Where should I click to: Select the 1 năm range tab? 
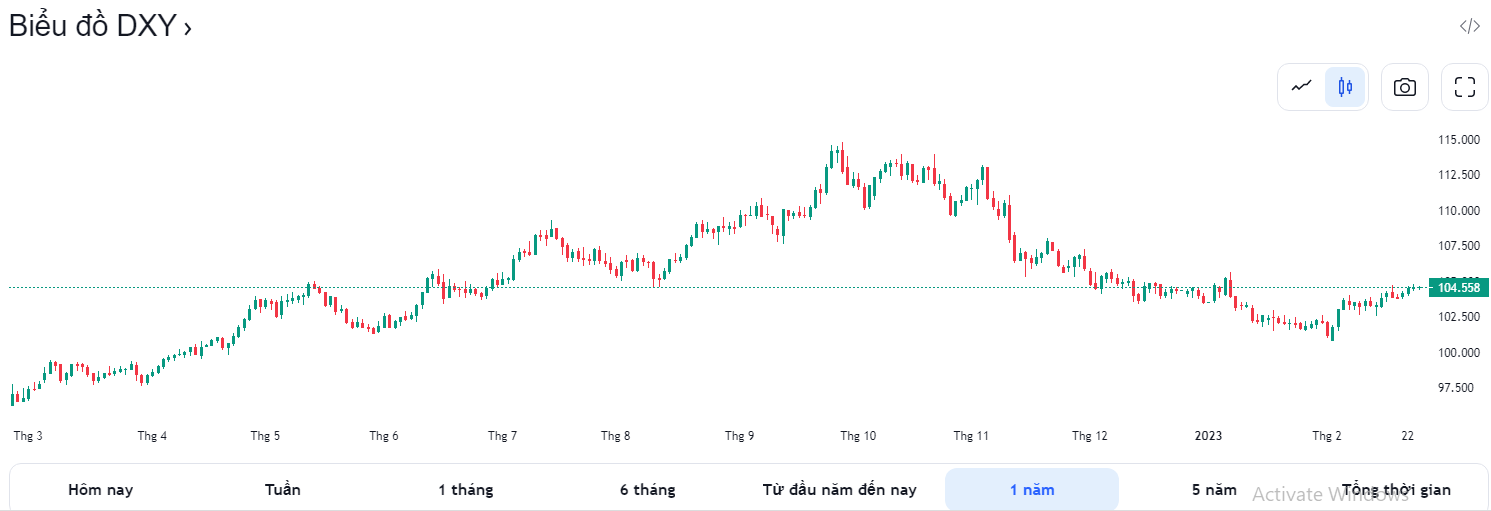tap(1032, 490)
